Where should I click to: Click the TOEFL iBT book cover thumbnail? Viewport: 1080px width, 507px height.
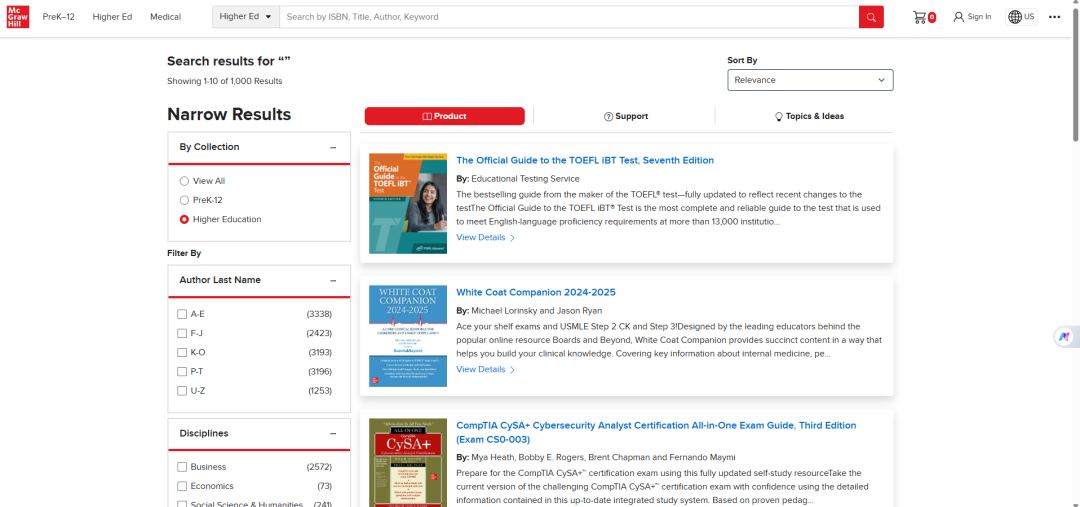point(408,203)
